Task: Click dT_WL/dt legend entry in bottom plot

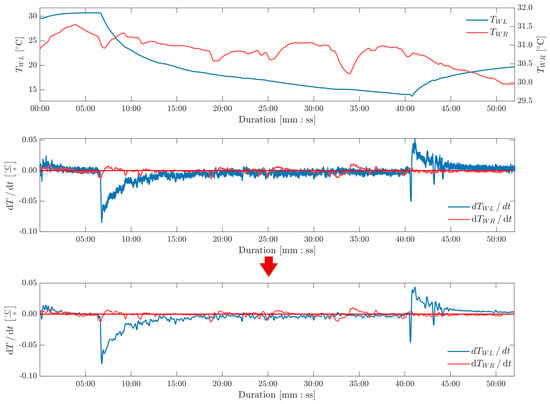Action: tap(479, 351)
